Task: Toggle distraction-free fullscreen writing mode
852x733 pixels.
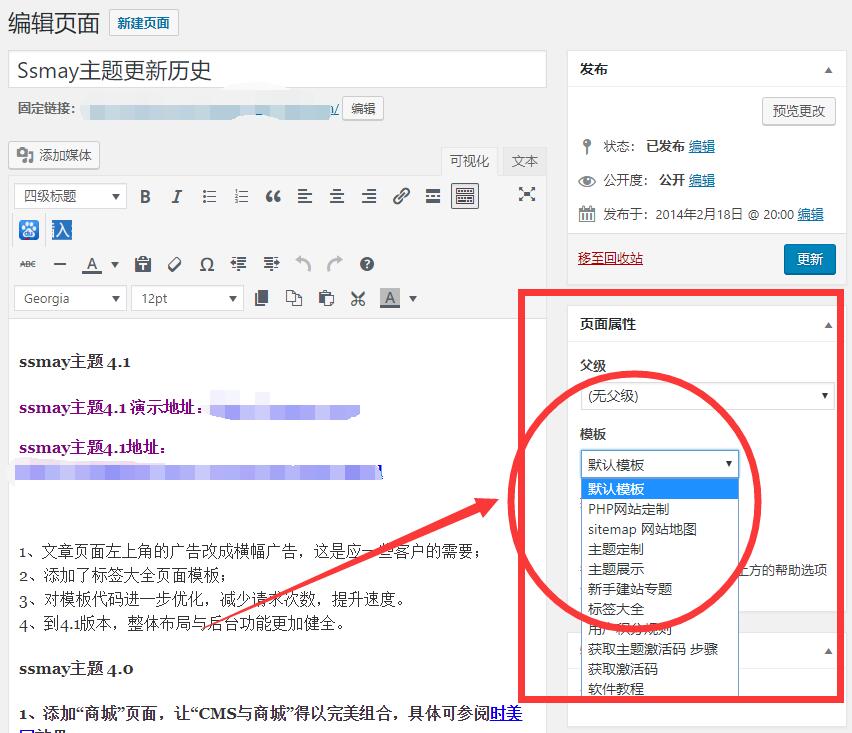Action: click(x=527, y=196)
